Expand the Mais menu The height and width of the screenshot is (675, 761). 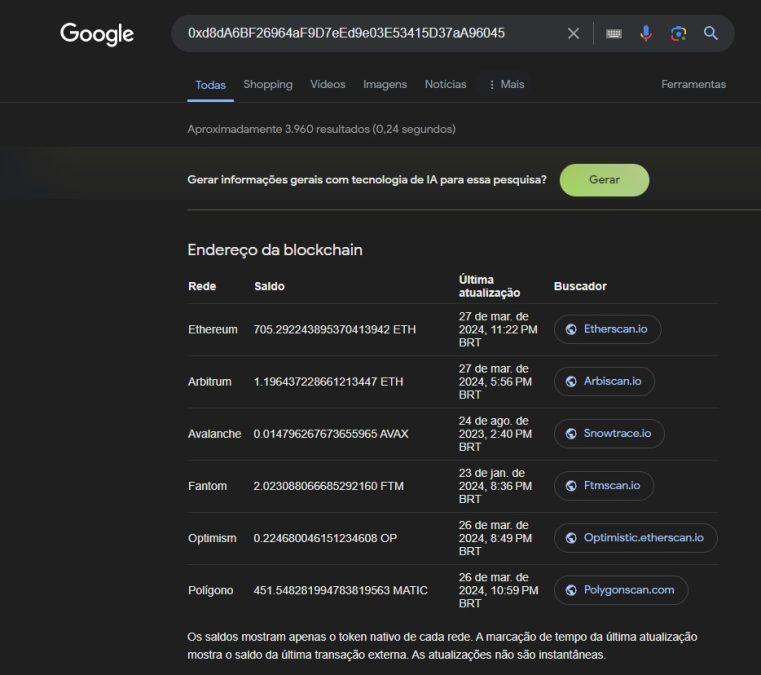[x=507, y=84]
